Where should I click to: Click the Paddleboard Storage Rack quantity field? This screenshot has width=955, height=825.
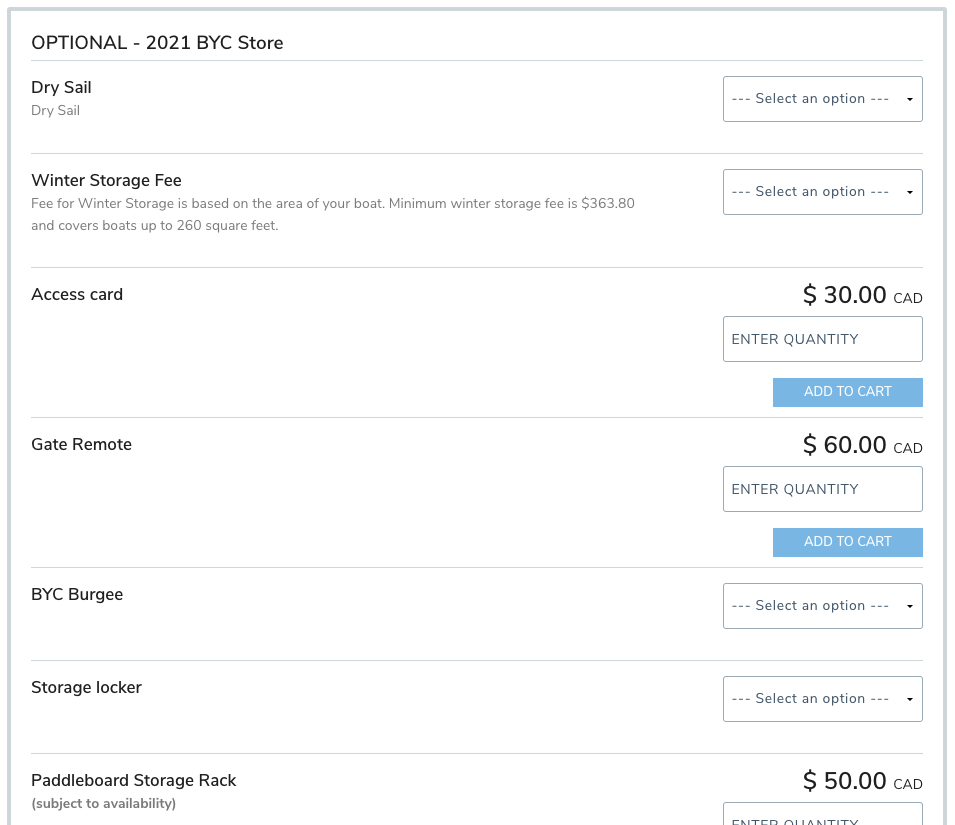(822, 815)
